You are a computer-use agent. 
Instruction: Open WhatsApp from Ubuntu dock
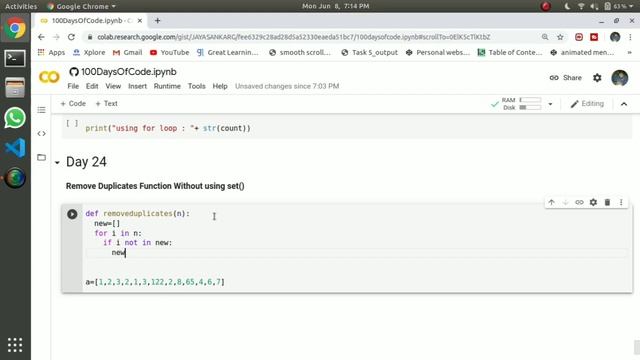(15, 118)
